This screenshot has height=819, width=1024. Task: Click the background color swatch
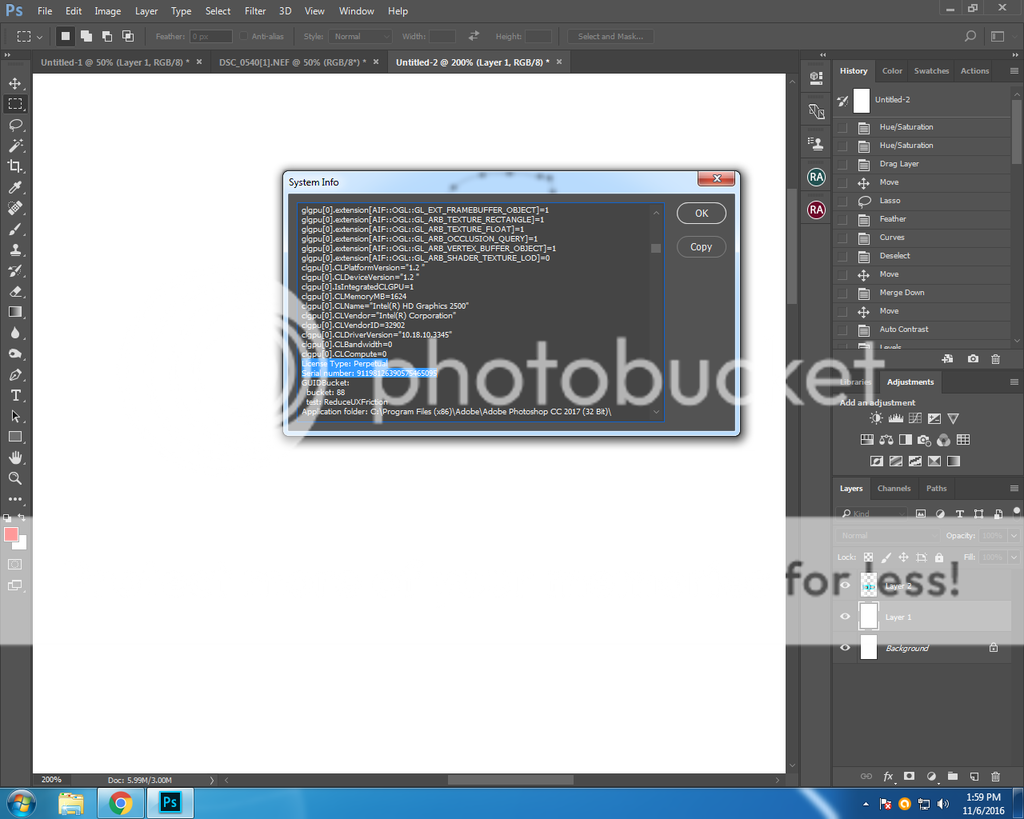[x=22, y=544]
